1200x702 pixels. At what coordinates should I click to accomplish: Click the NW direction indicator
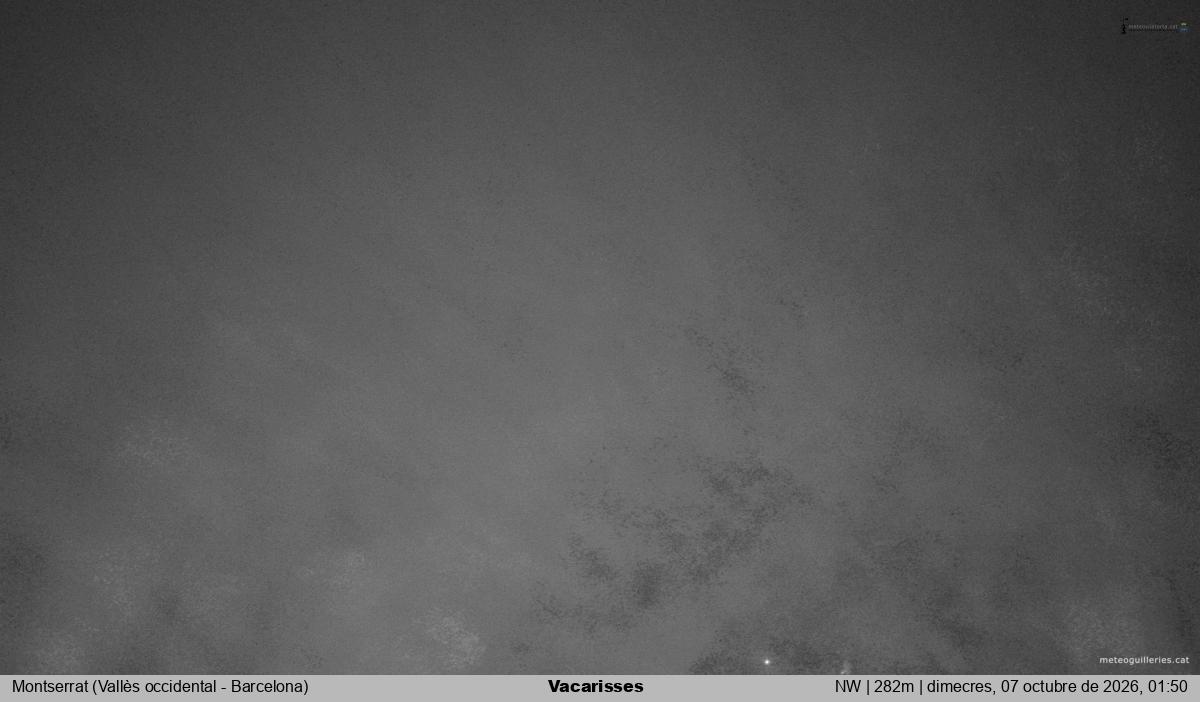[847, 687]
